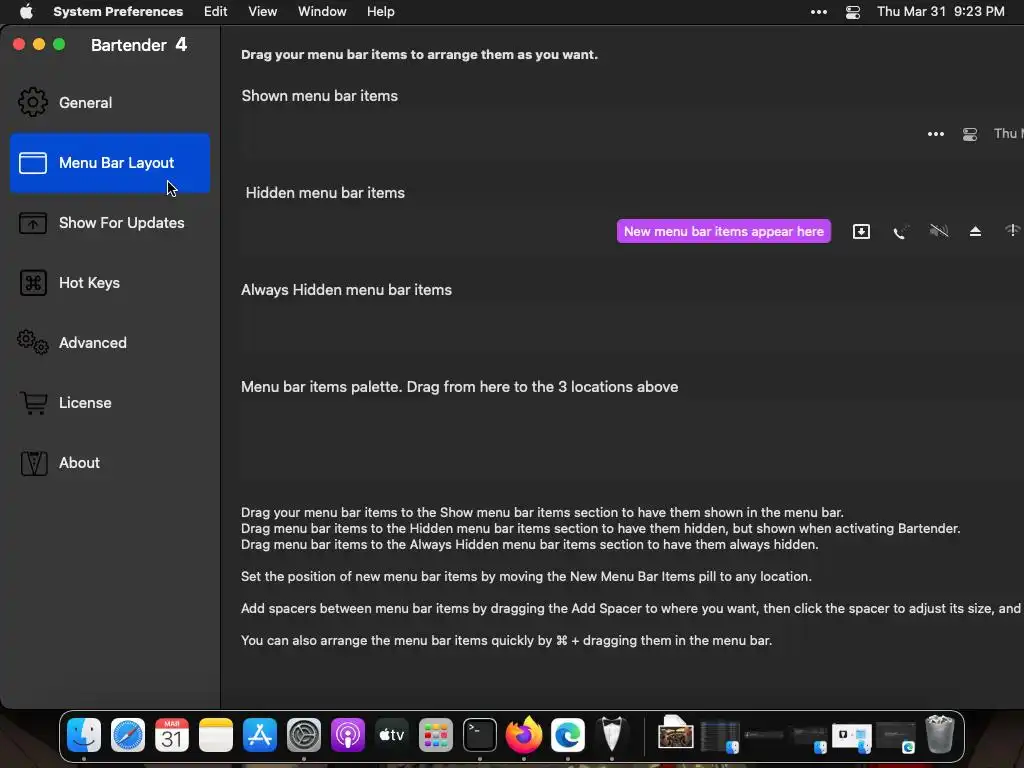Open the System Preferences app menu

(118, 12)
